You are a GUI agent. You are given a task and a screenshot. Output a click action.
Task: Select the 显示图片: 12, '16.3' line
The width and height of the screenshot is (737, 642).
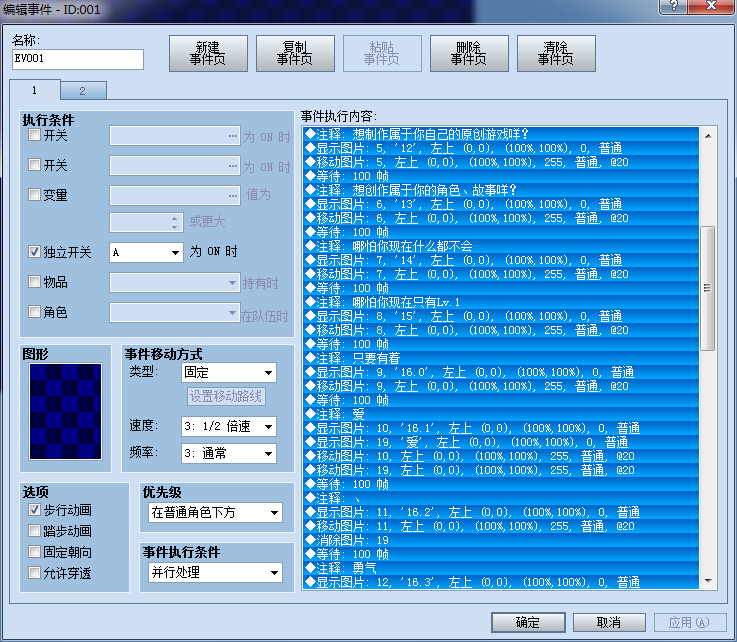[x=501, y=582]
